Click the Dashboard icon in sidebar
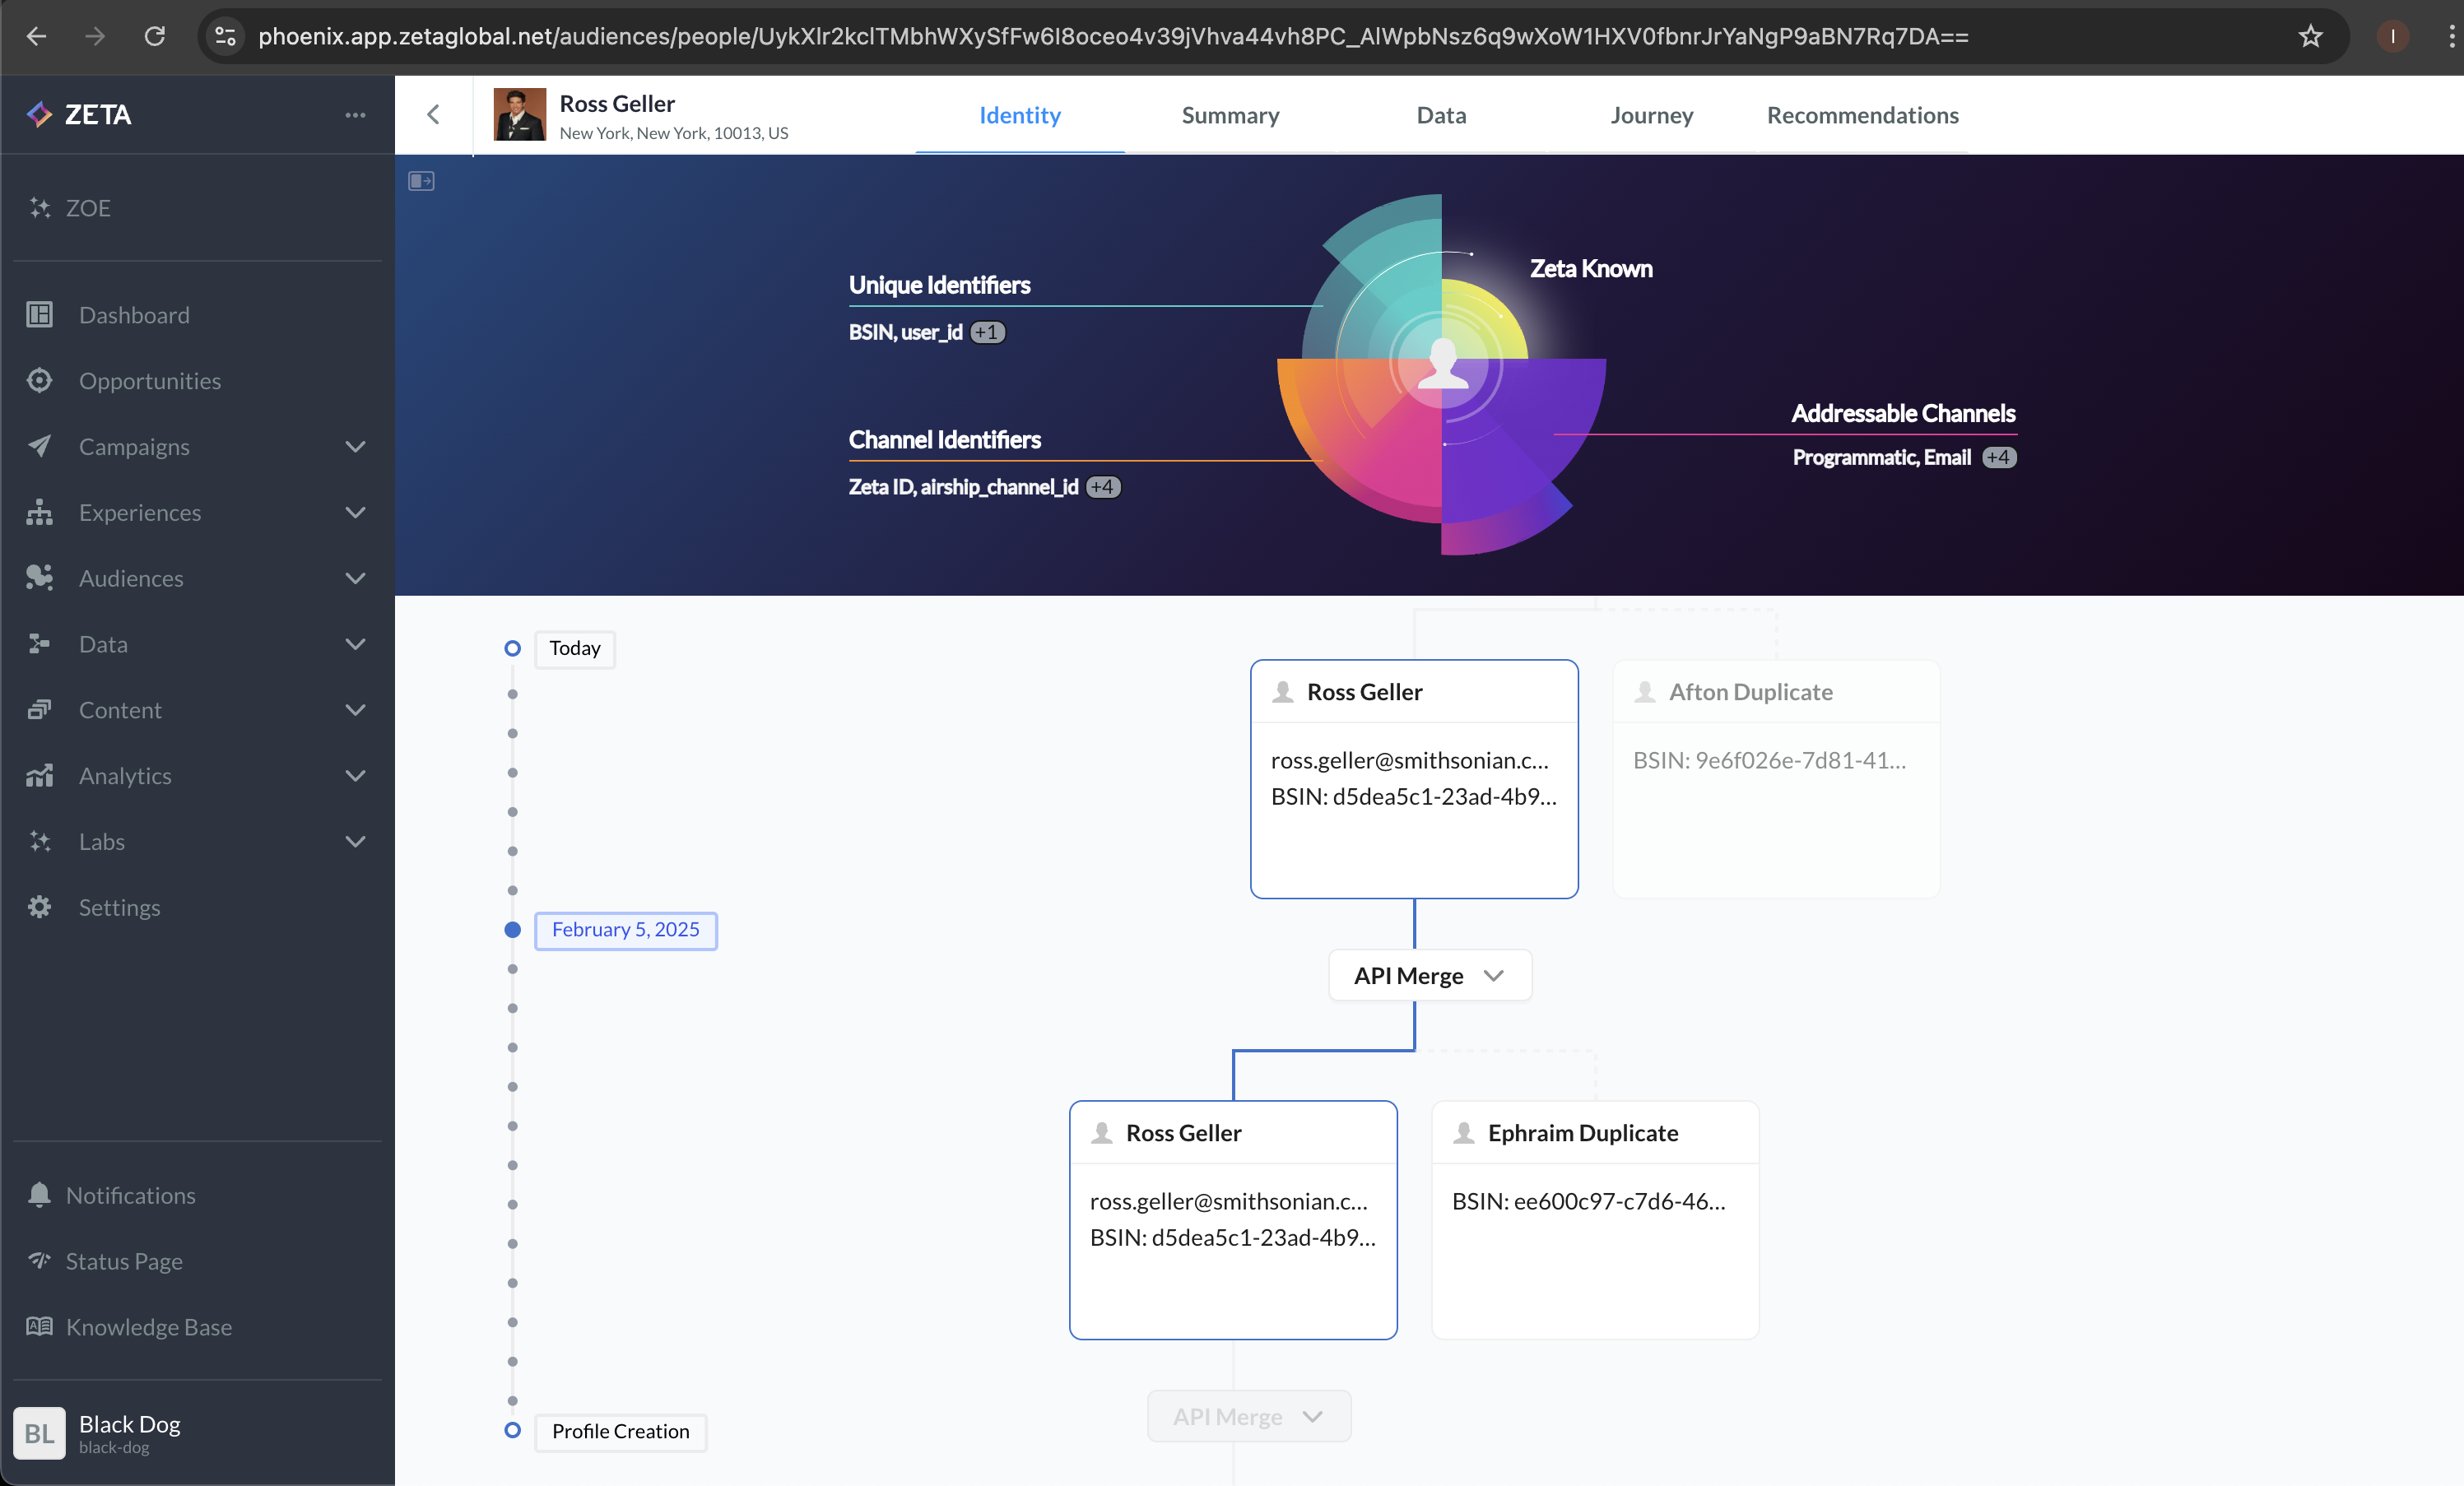Screen dimensions: 2464x1486 click(x=39, y=315)
